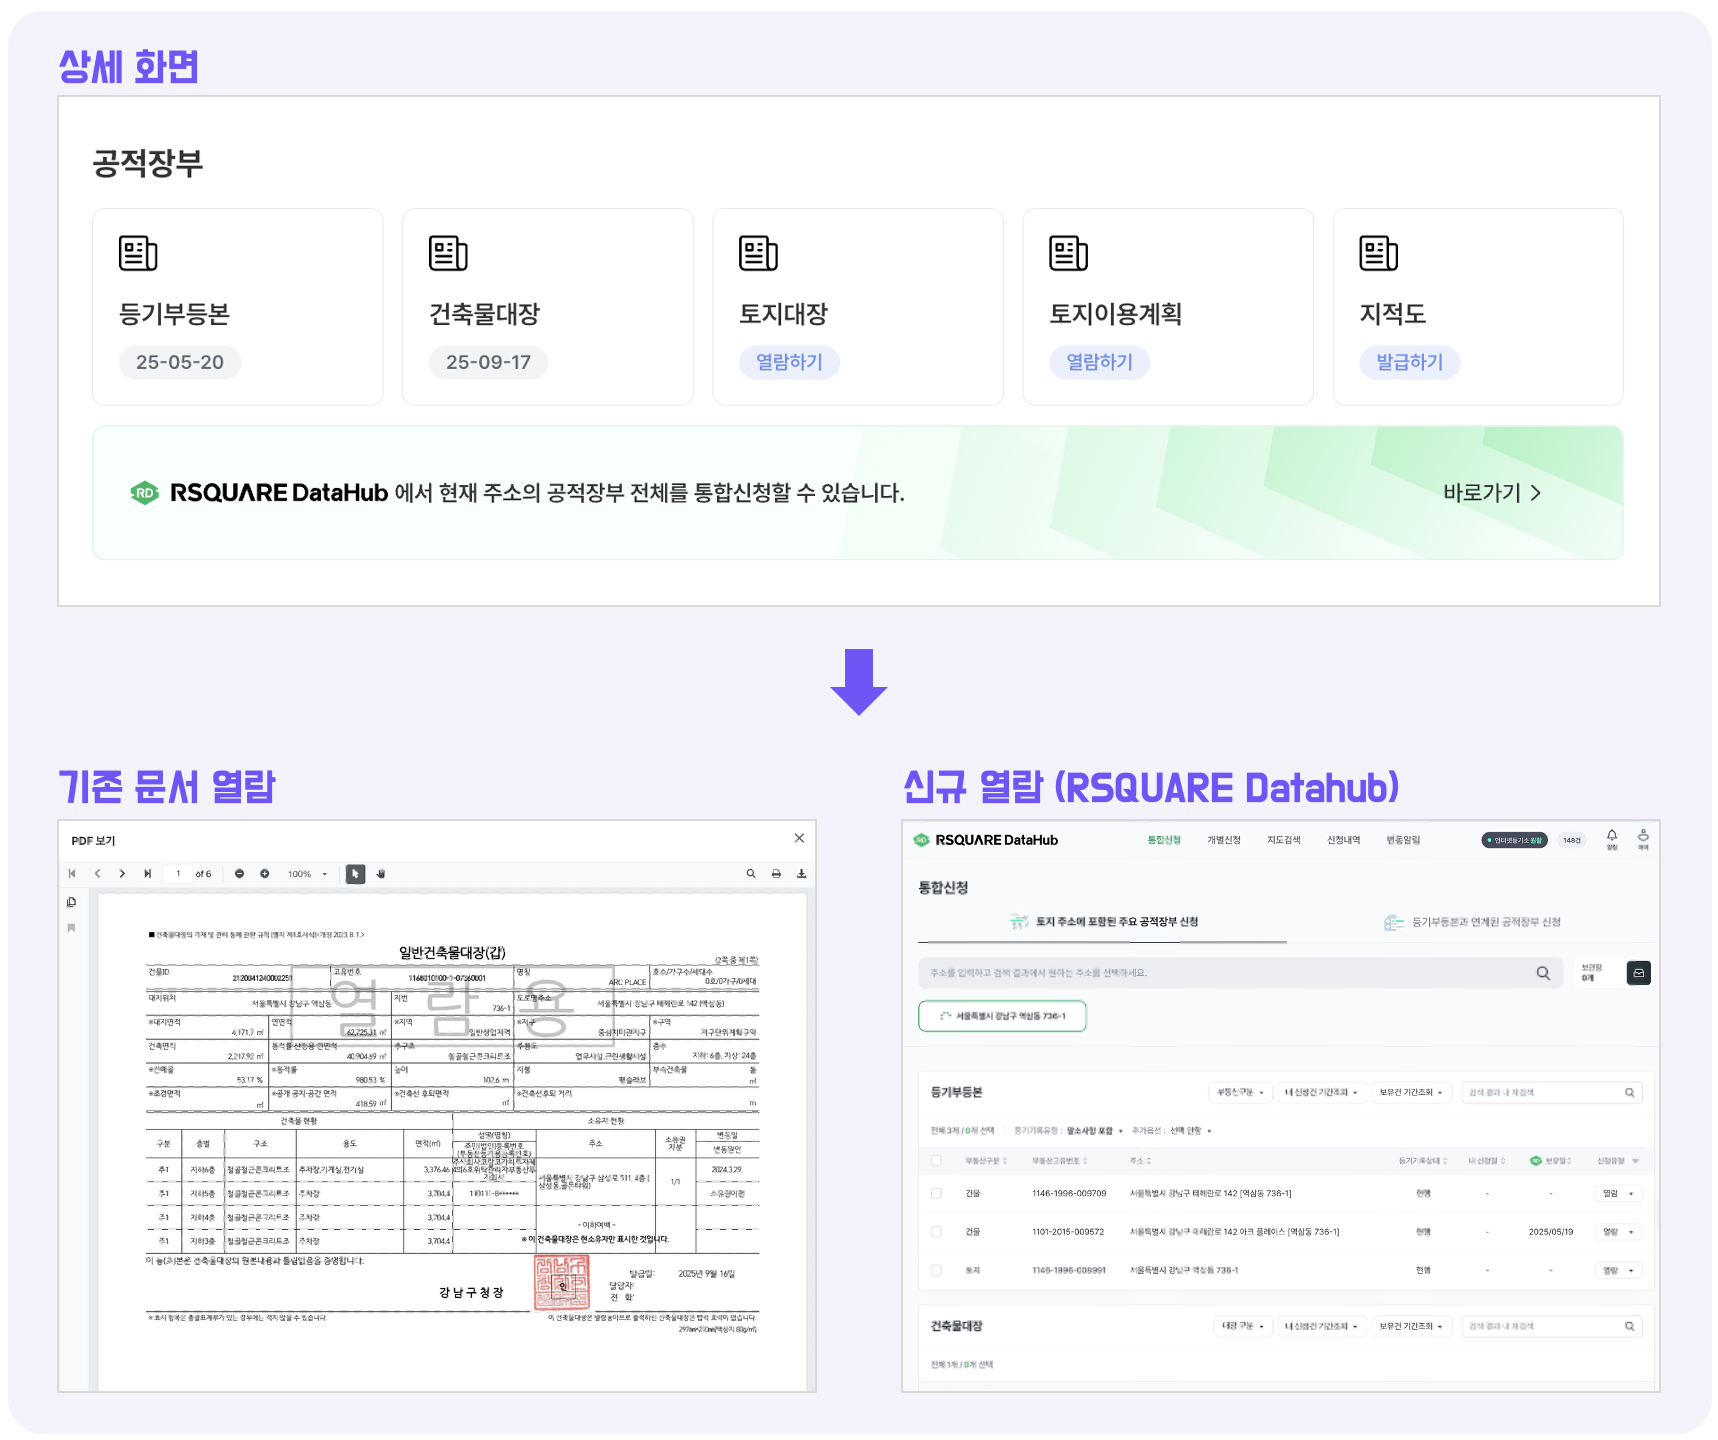Open the 신청내역 nav menu in DataHub

[1344, 840]
